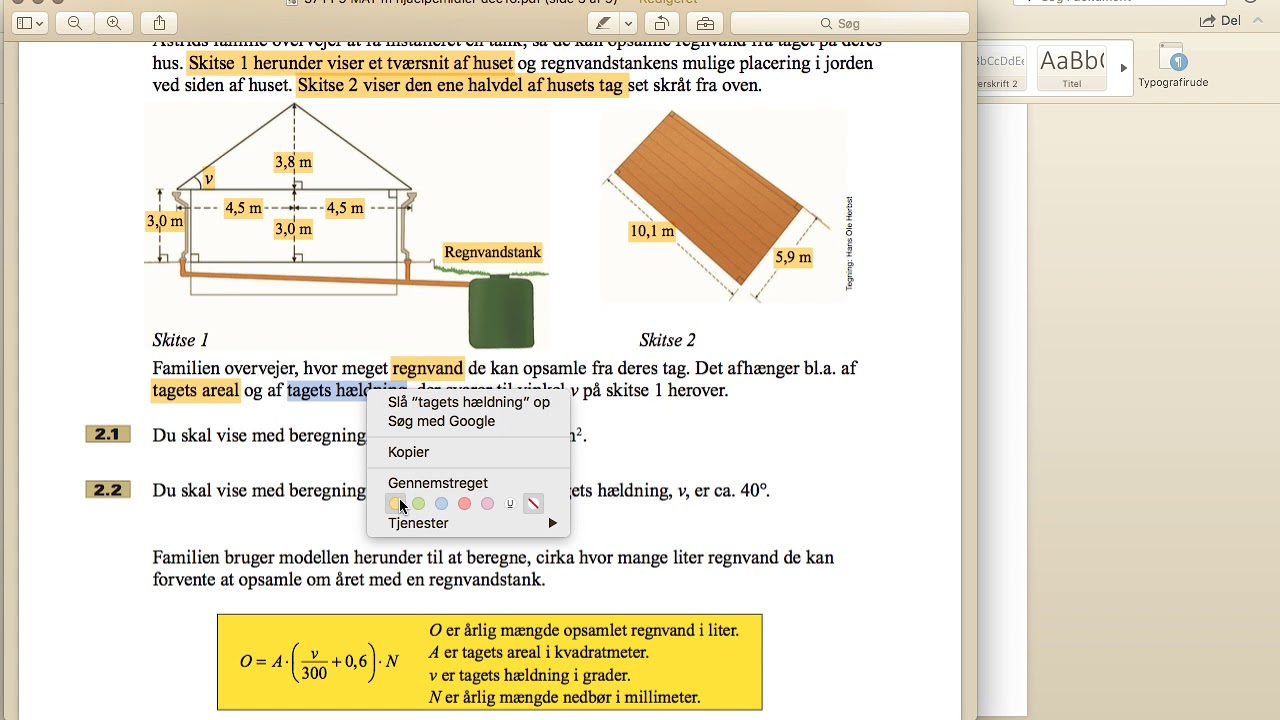This screenshot has width=1280, height=720.
Task: Click the formula O = A·(v/300+0,6)·N
Action: pos(320,661)
